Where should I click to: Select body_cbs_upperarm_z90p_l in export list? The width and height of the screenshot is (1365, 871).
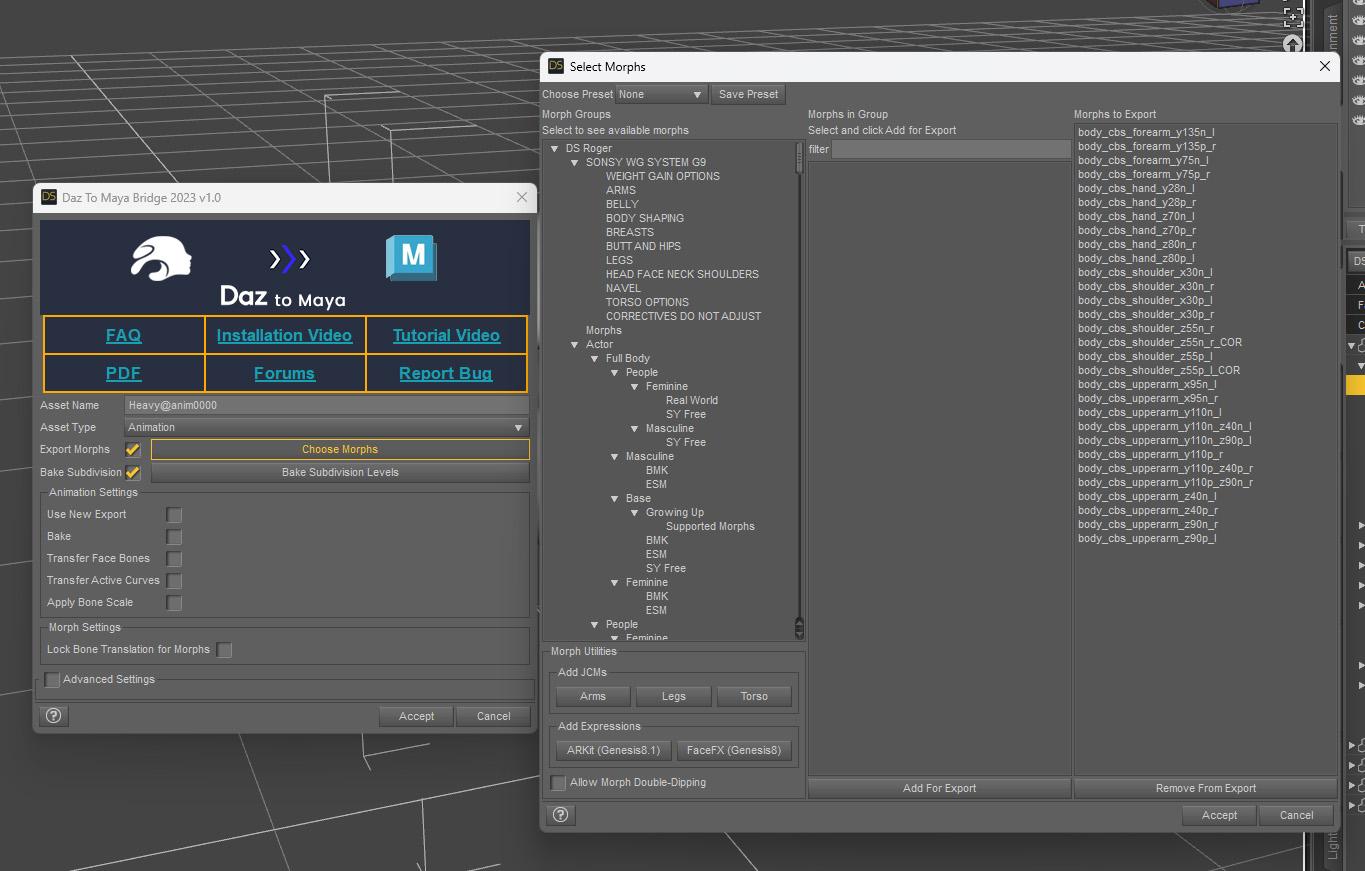[x=1147, y=538]
